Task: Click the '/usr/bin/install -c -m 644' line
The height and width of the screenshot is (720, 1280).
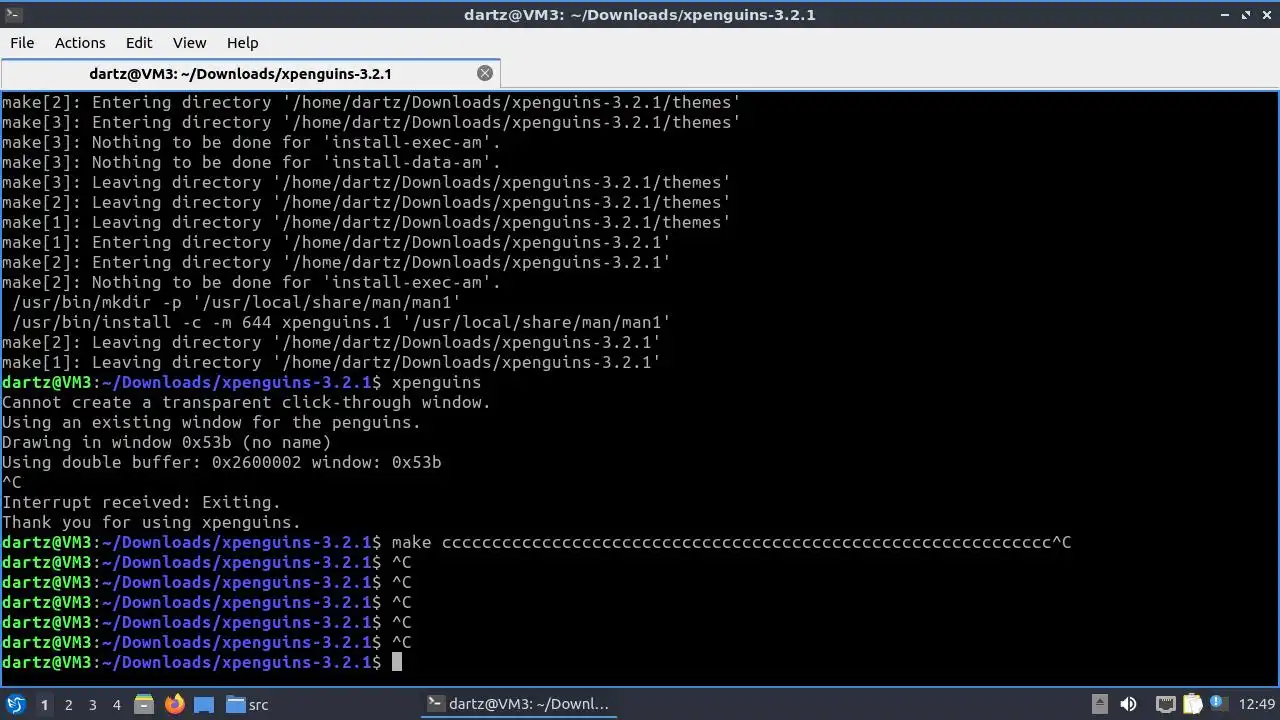Action: pos(341,322)
